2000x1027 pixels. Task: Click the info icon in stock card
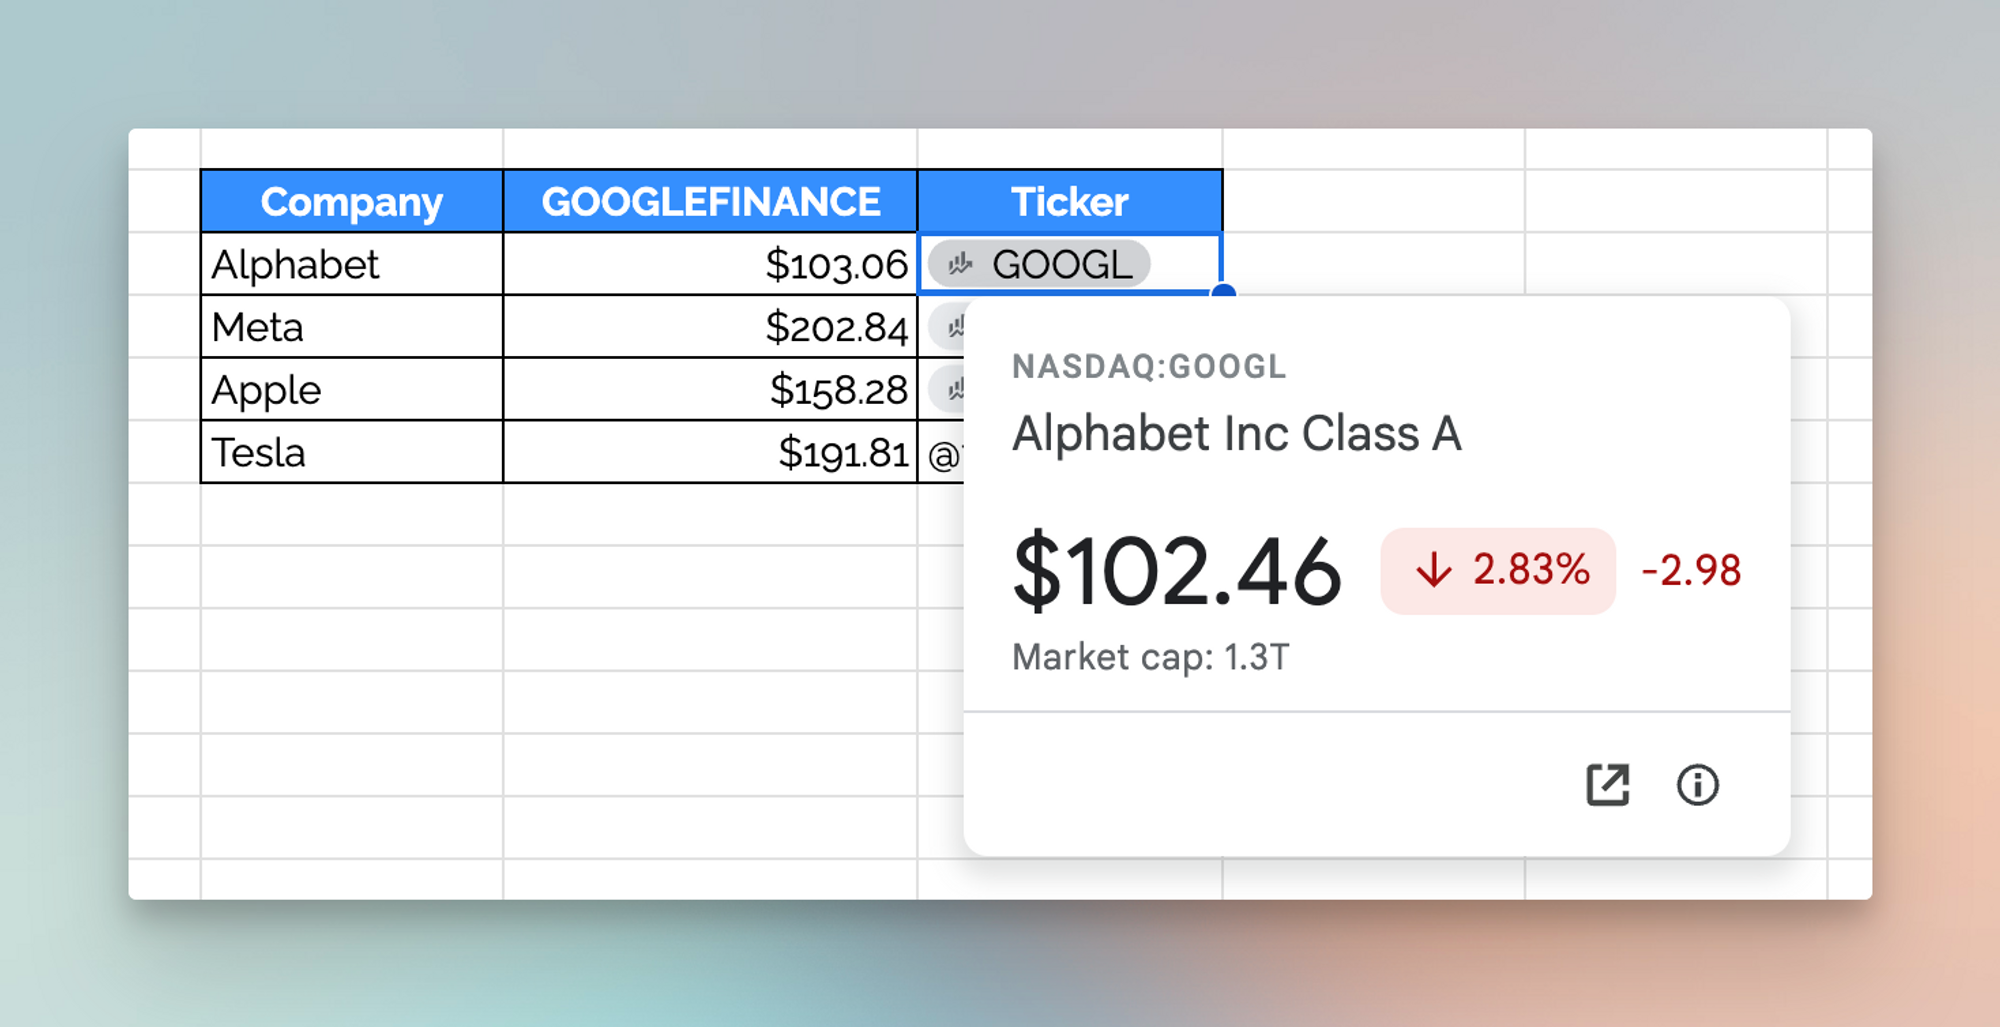[1697, 785]
